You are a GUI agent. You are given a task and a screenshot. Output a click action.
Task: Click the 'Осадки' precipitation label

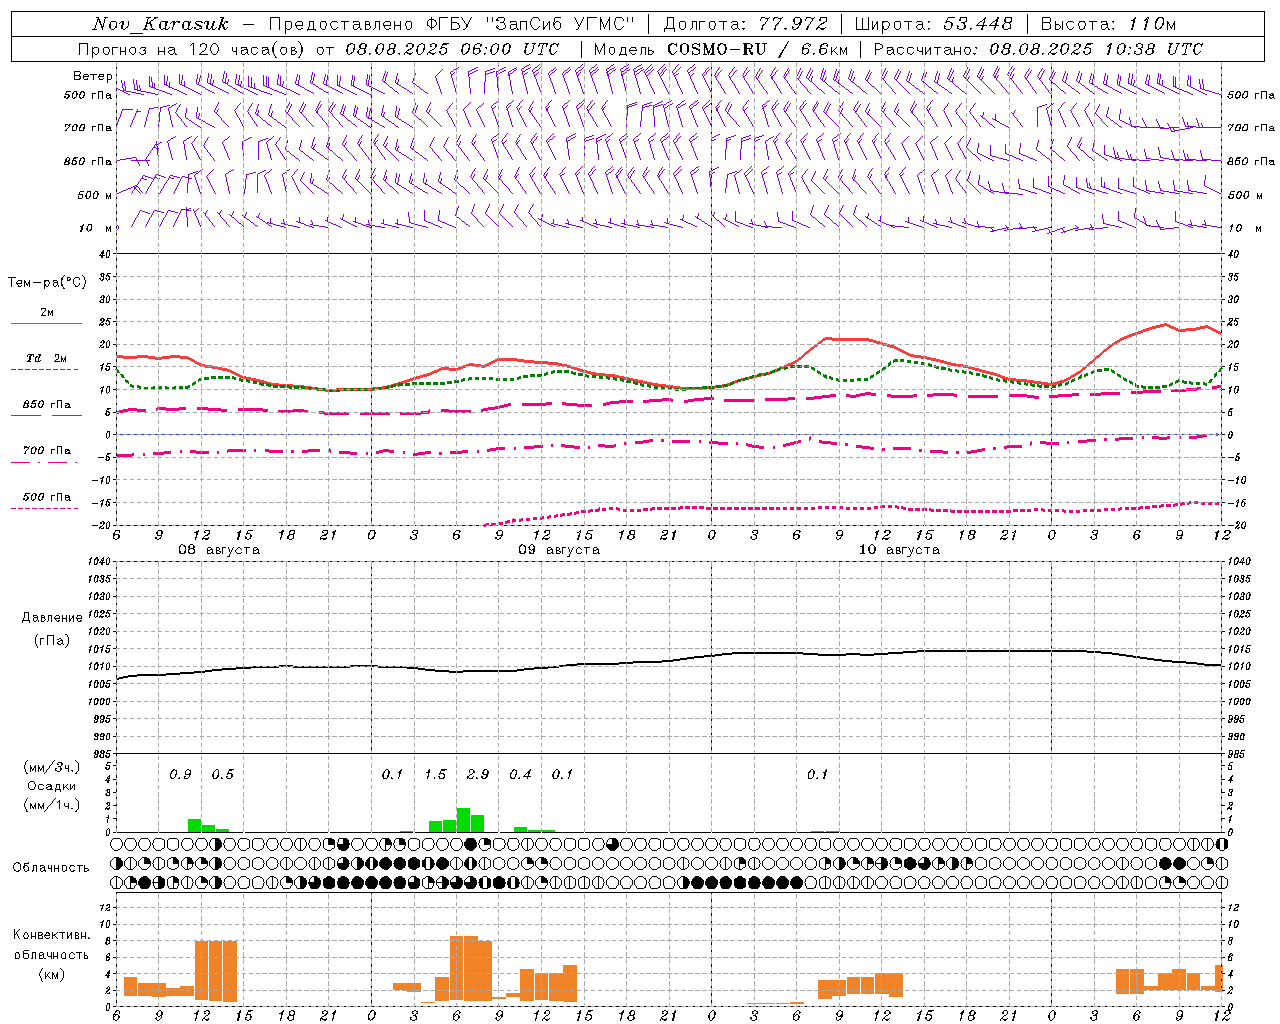[51, 786]
